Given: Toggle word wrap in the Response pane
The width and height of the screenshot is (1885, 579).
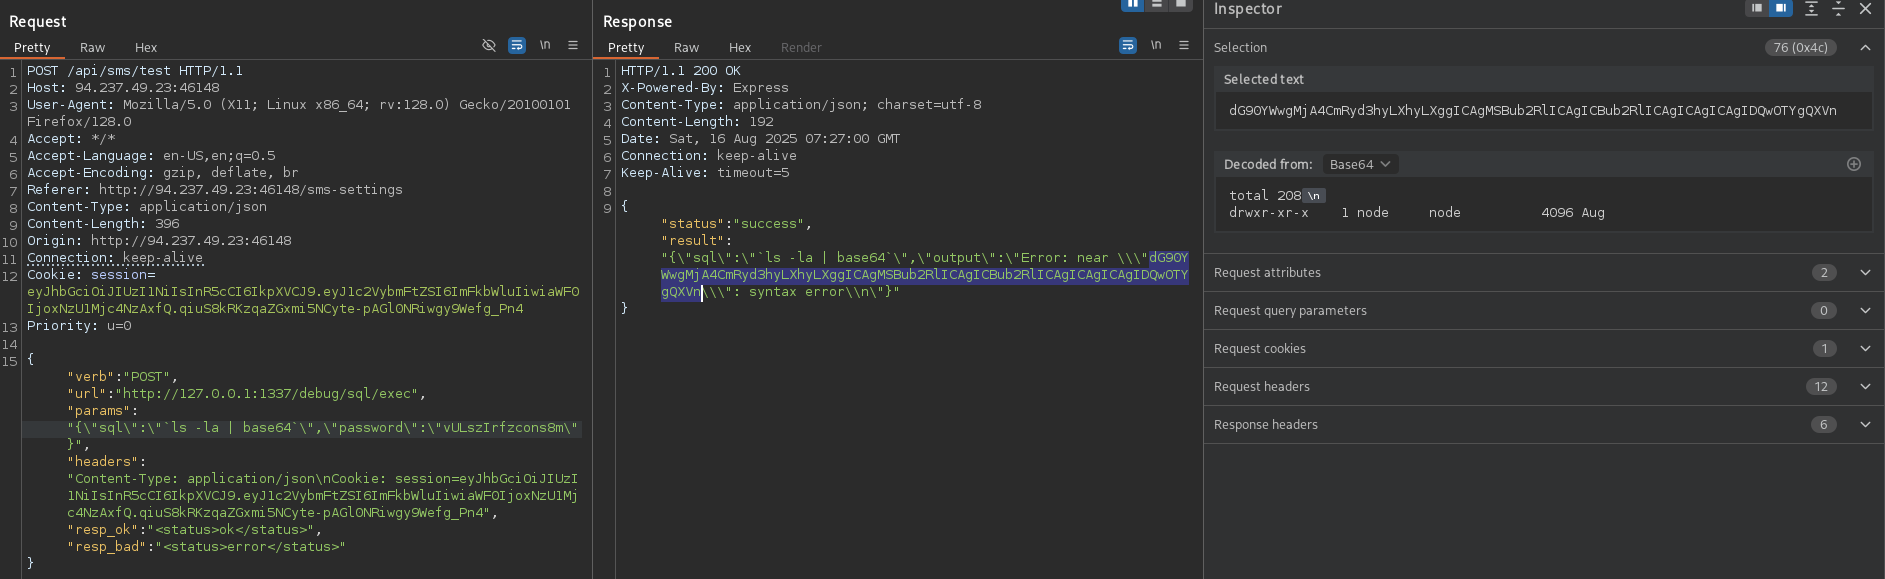Looking at the screenshot, I should [x=1128, y=46].
